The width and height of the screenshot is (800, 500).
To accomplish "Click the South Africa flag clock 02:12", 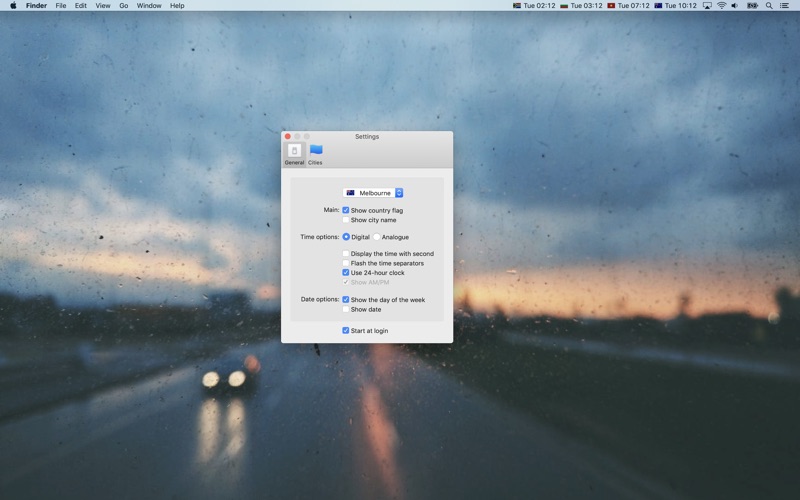I will click(x=534, y=6).
